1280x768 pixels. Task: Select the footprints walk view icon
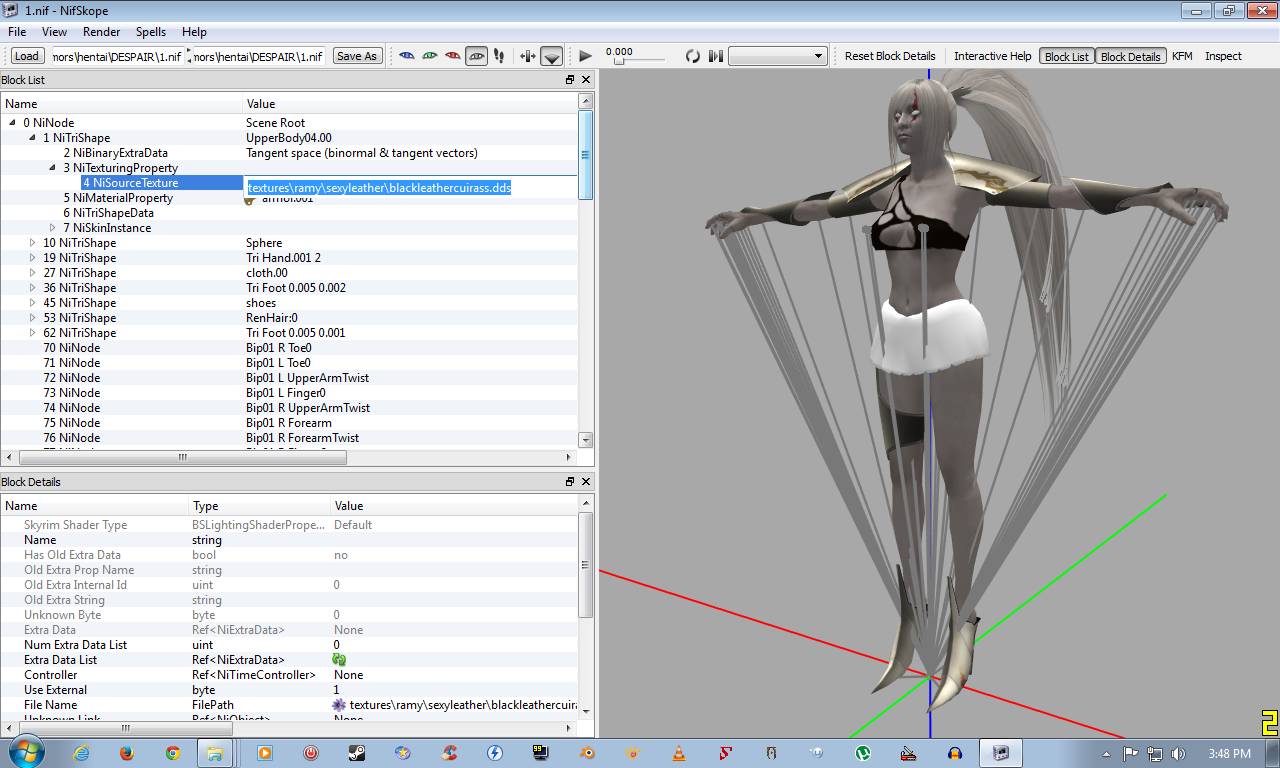(499, 56)
